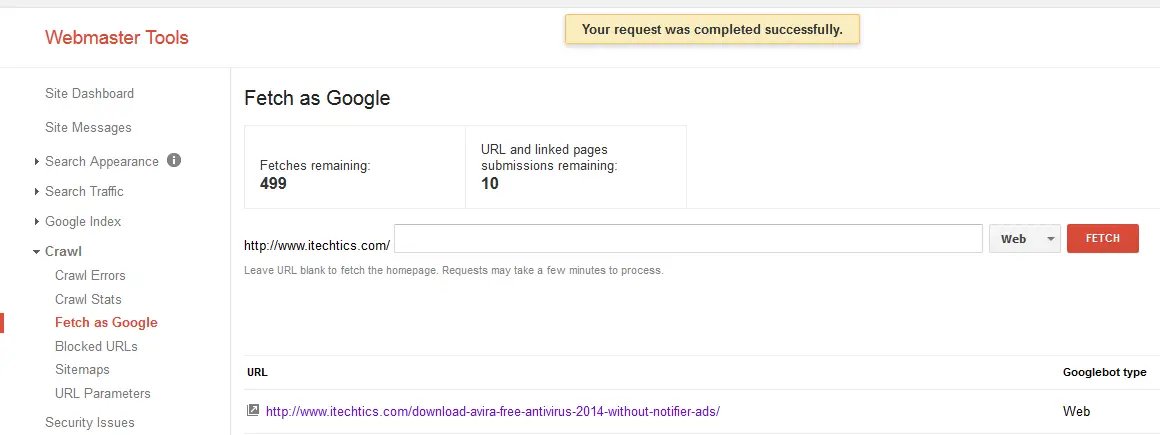Screen dimensions: 1160x435
Task: Click the 'Leave URL blank' hint text
Action: tap(453, 271)
